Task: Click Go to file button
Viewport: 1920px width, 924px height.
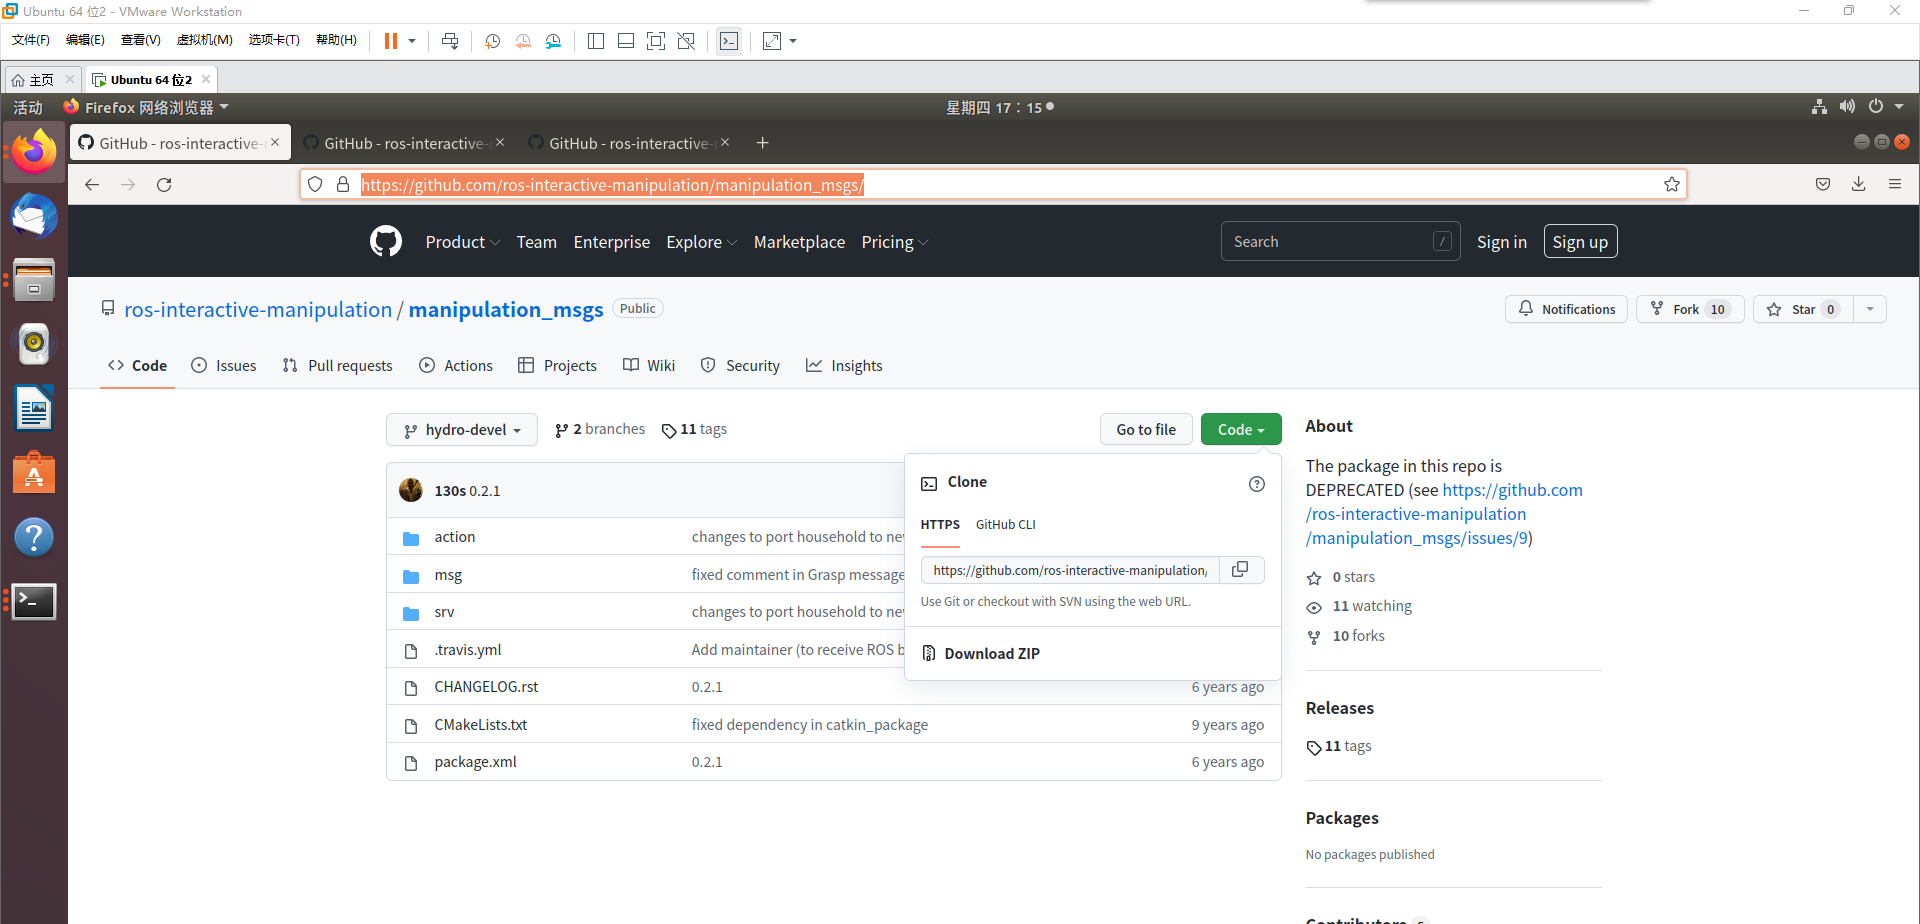Action: click(x=1146, y=429)
